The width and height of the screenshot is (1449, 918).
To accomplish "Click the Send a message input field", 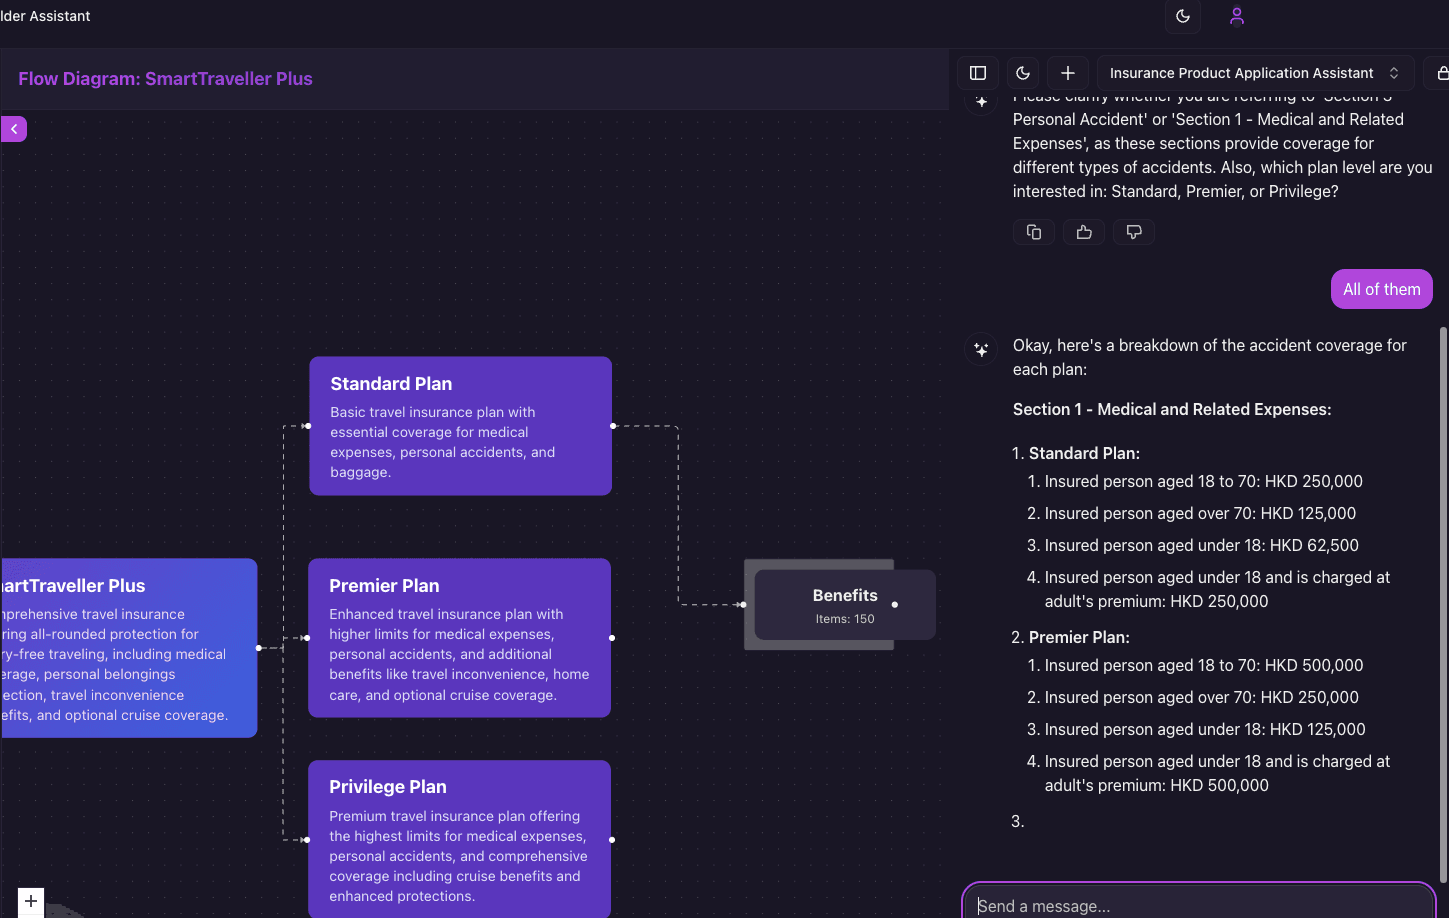I will [x=1198, y=905].
